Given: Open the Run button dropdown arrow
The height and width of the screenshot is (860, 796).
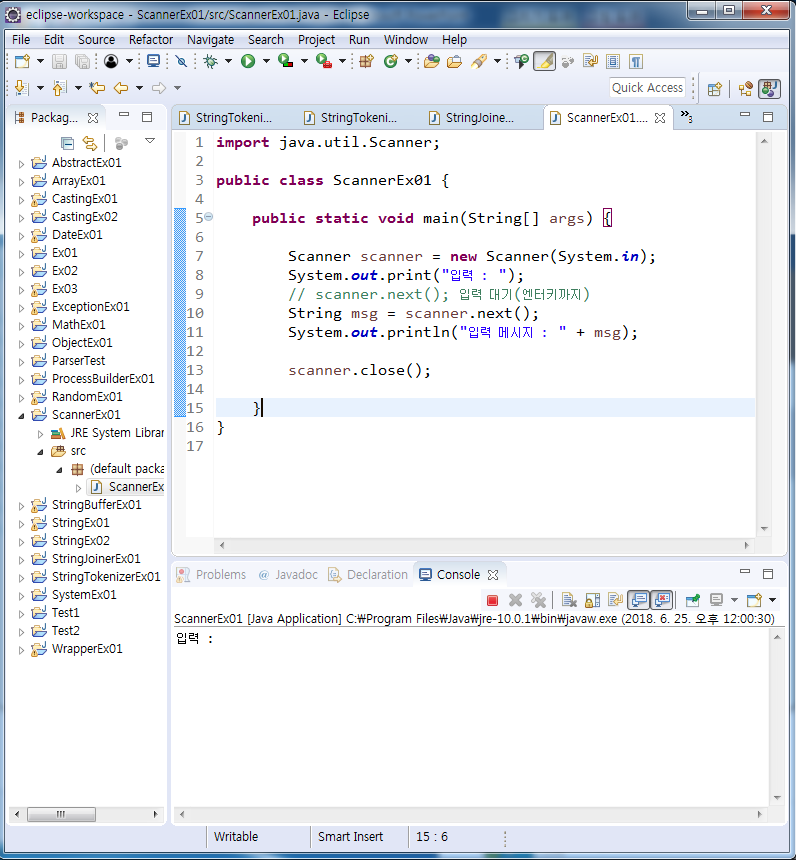Looking at the screenshot, I should pos(266,61).
